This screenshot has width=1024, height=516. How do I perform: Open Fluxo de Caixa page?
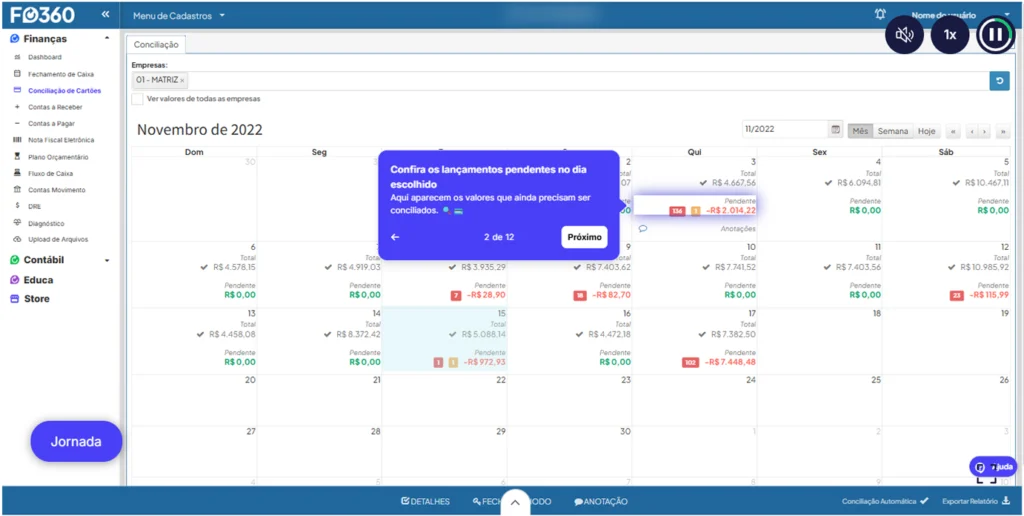coord(50,174)
